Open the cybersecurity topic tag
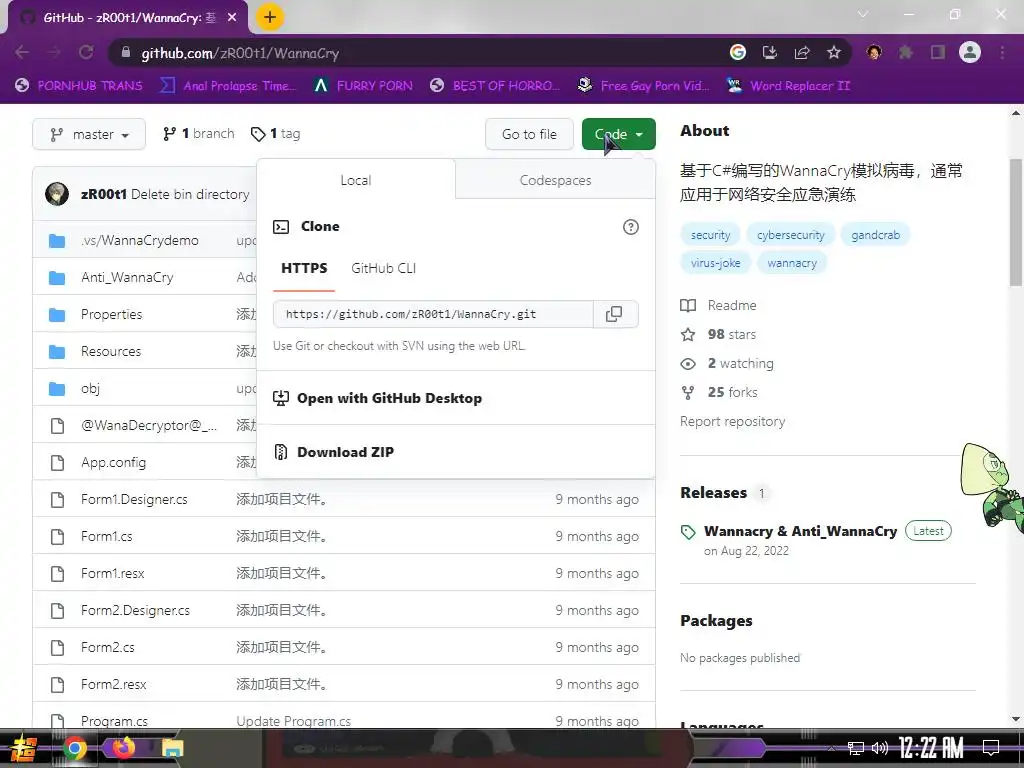The height and width of the screenshot is (768, 1024). 790,234
